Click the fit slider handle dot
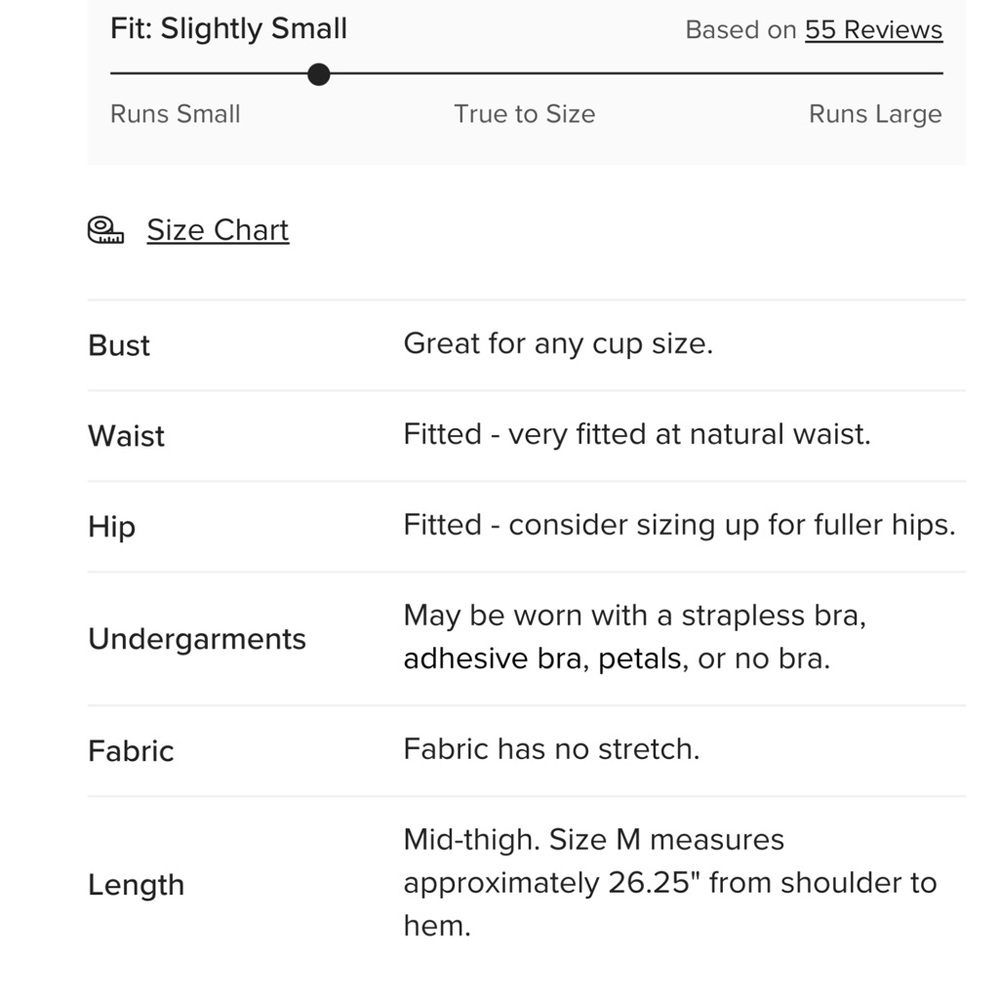Image resolution: width=1000 pixels, height=1000 pixels. [x=318, y=74]
